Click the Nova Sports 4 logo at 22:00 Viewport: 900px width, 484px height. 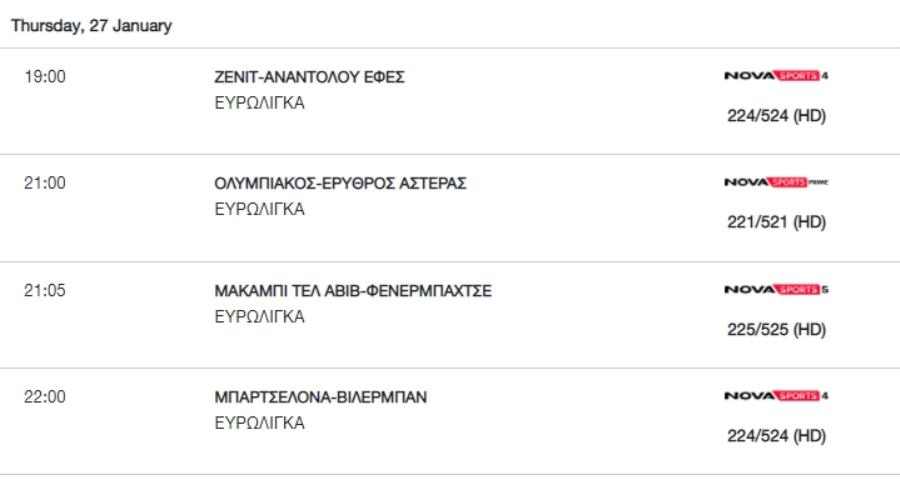coord(776,396)
